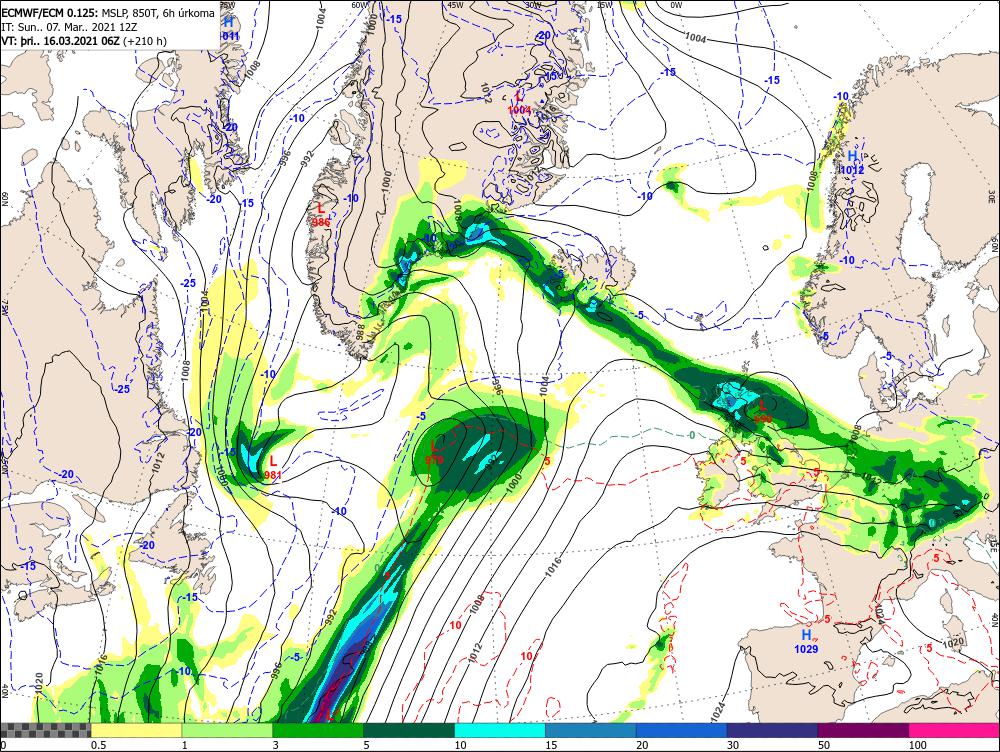Click the light green 1–3 mm legend swatch
This screenshot has width=1000, height=752.
pyautogui.click(x=227, y=730)
